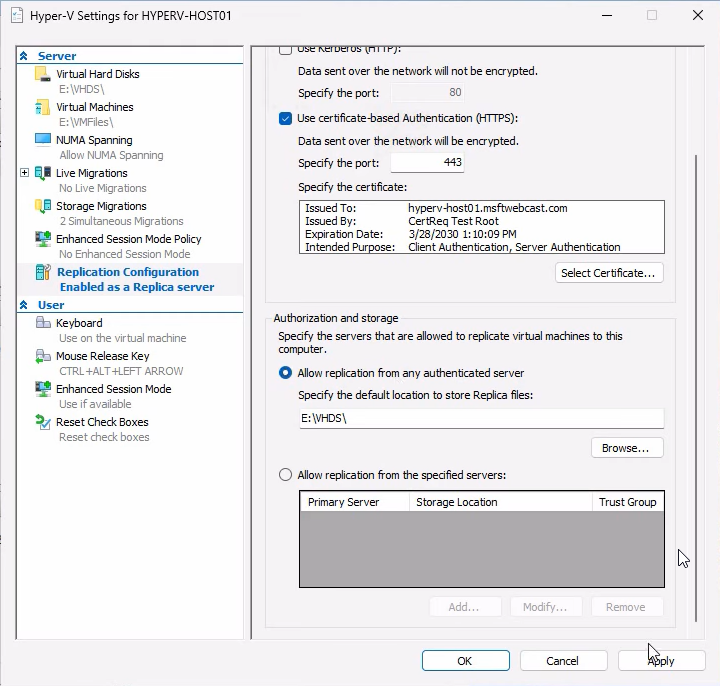Click the Enhanced Session Mode Policy icon
Screen dimensions: 720x686
[43, 239]
